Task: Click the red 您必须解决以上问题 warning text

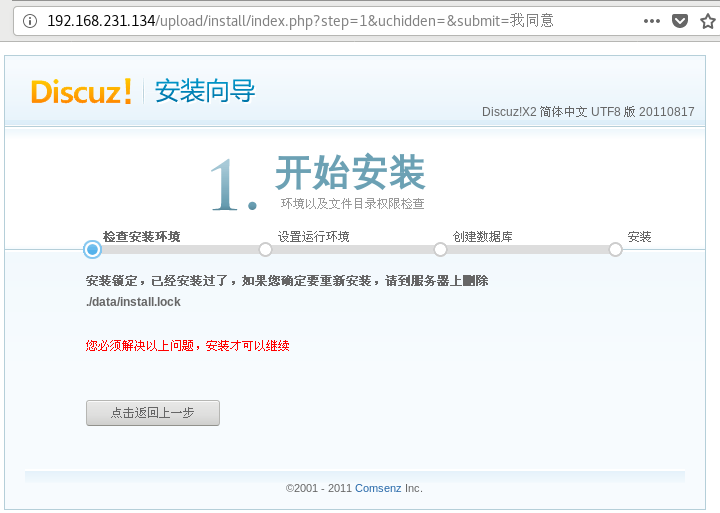Action: [187, 345]
